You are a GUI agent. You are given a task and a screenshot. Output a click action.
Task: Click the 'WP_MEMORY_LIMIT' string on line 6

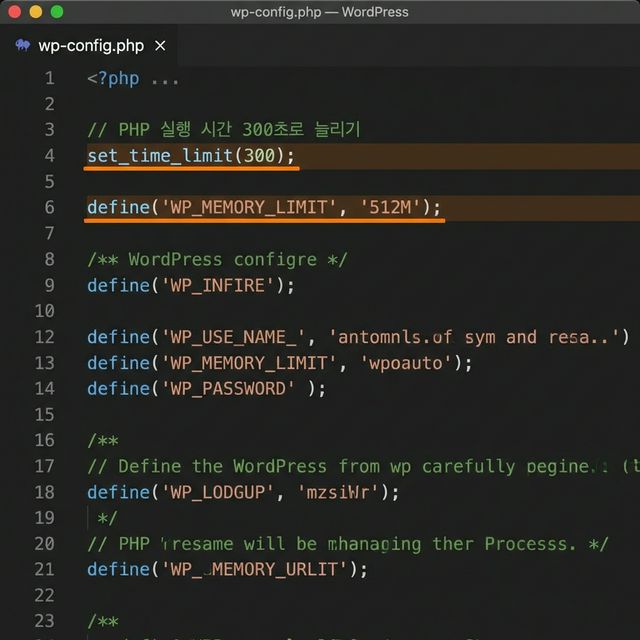pyautogui.click(x=249, y=207)
